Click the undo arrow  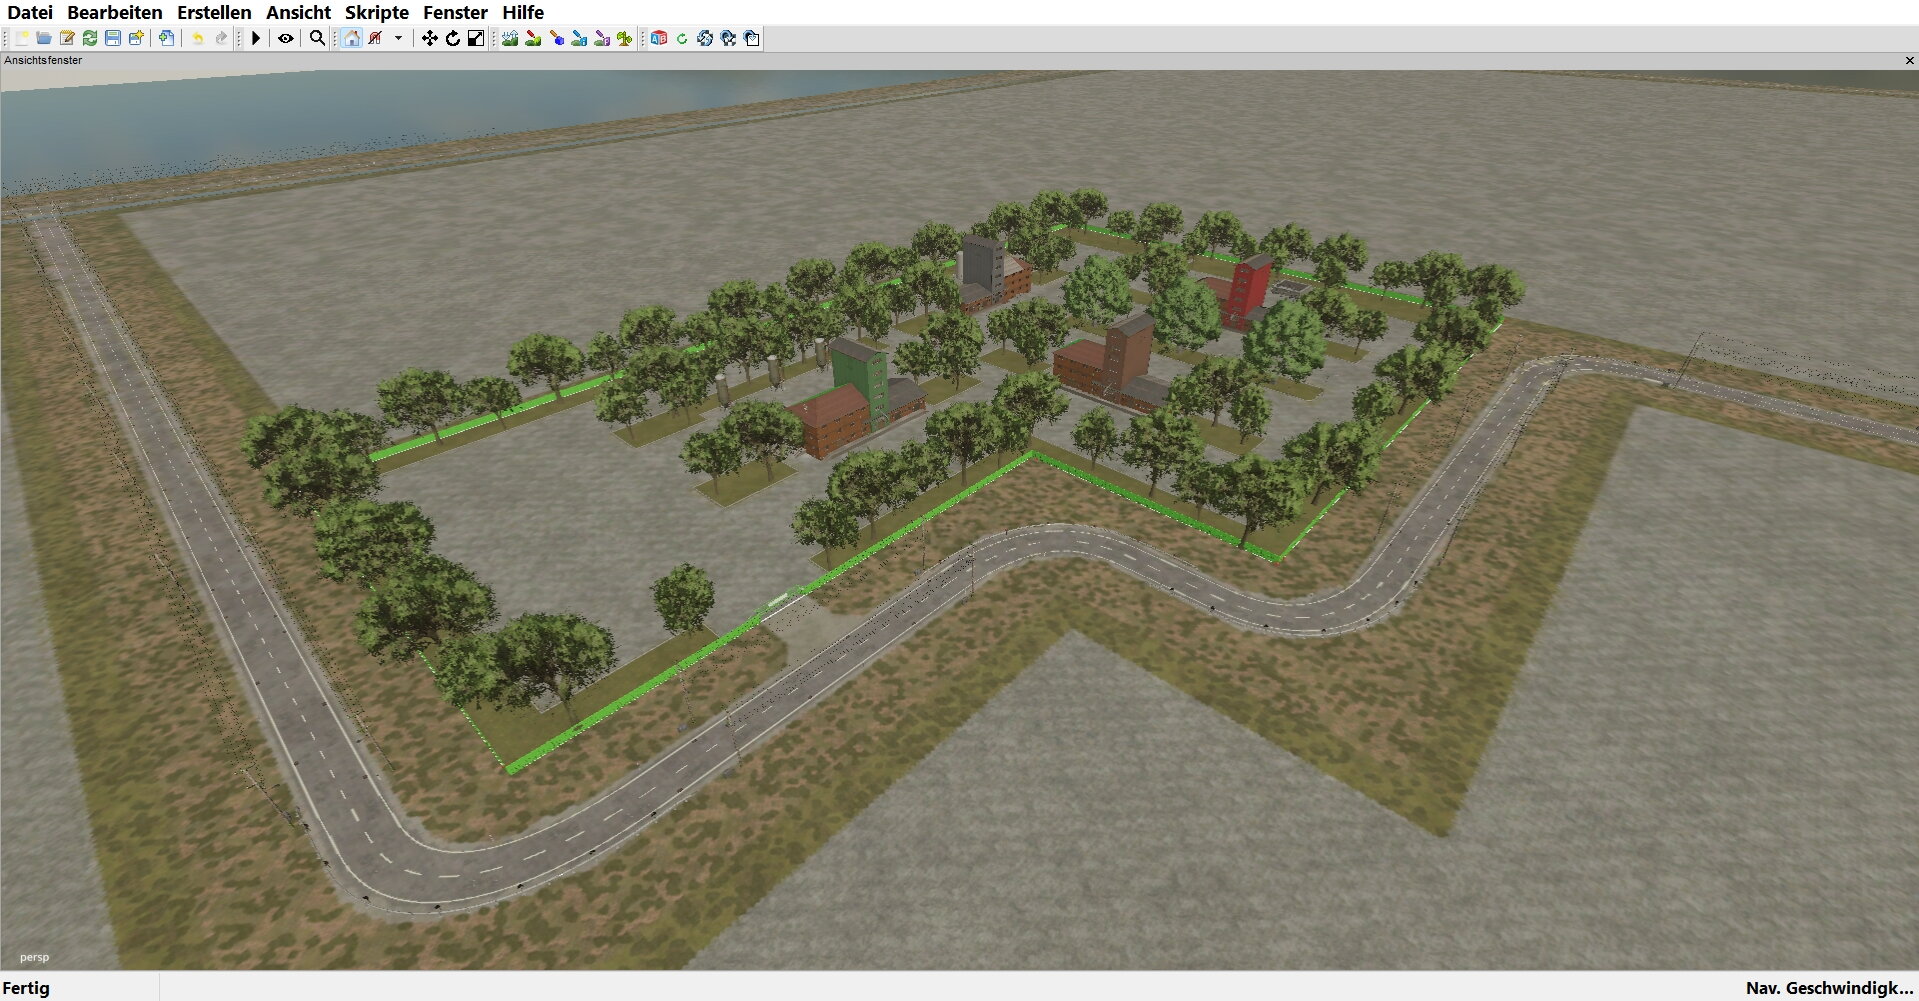[197, 38]
